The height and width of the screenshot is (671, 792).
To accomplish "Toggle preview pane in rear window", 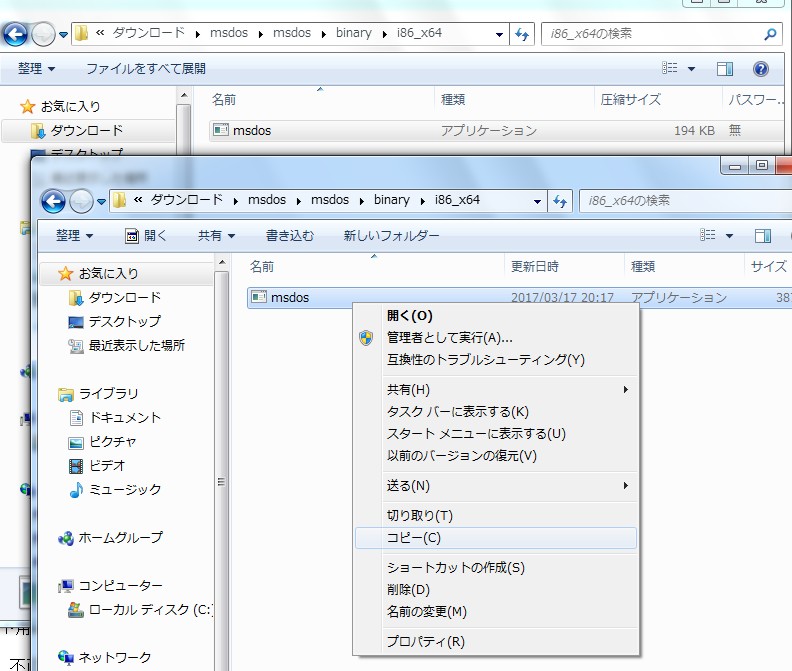I will tap(725, 68).
